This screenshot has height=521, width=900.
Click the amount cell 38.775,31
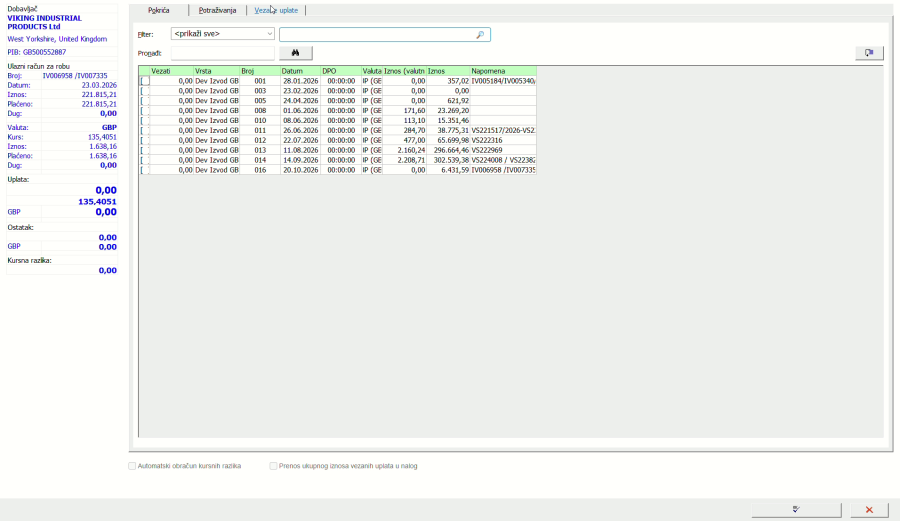pos(448,130)
